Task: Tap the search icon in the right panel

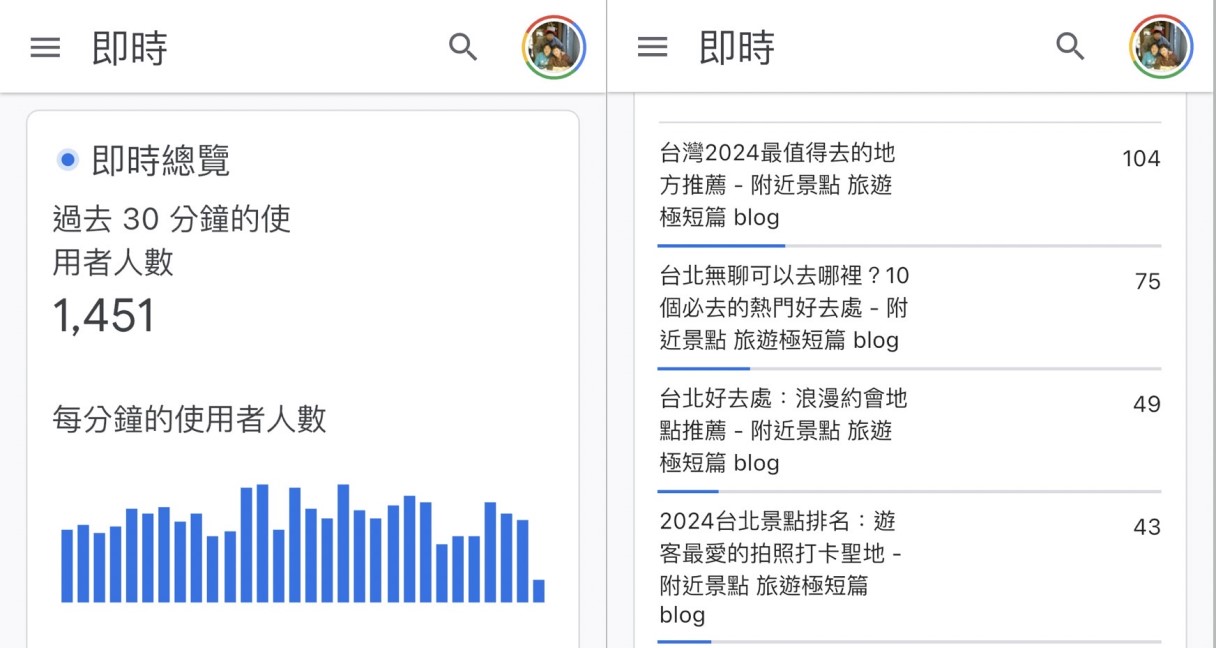Action: 1070,47
